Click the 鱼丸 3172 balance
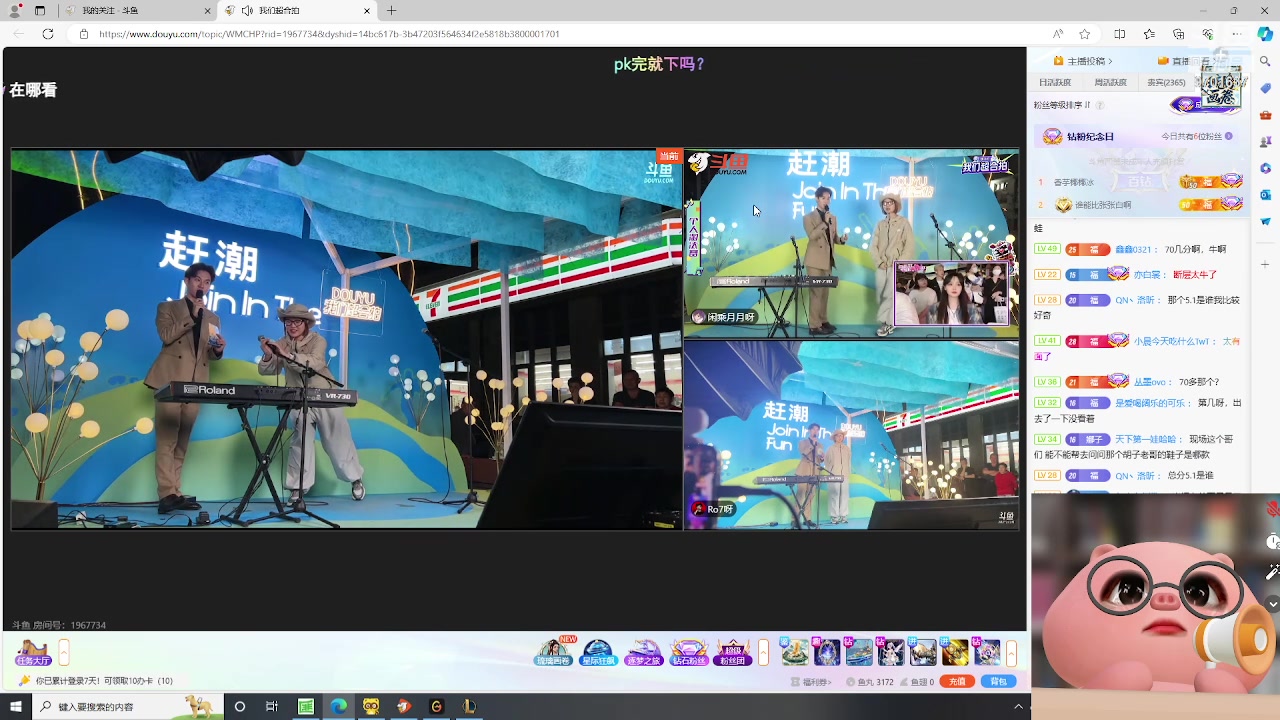 tap(870, 682)
